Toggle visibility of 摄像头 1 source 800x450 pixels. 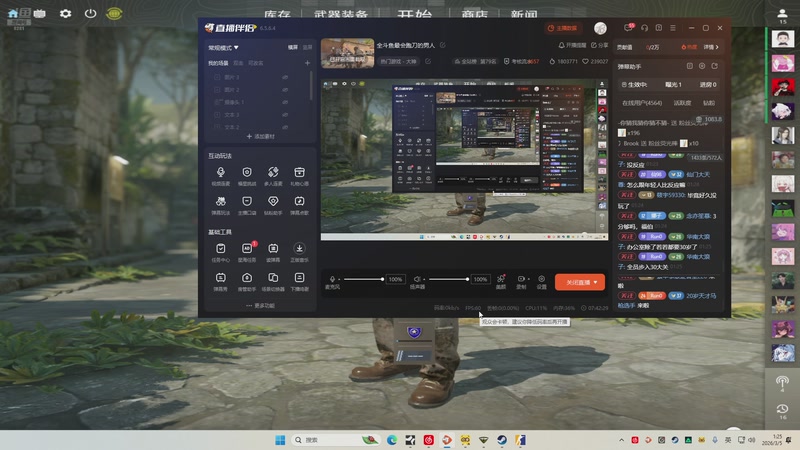click(285, 102)
